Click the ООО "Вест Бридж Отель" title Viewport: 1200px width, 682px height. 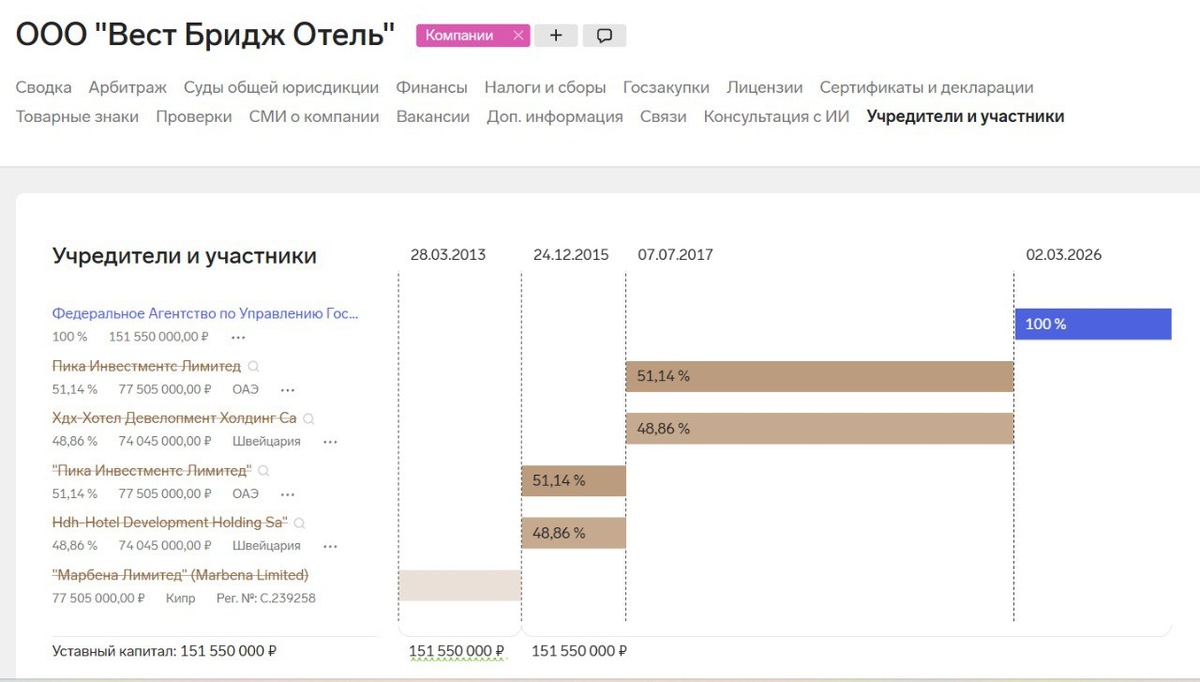pos(206,35)
